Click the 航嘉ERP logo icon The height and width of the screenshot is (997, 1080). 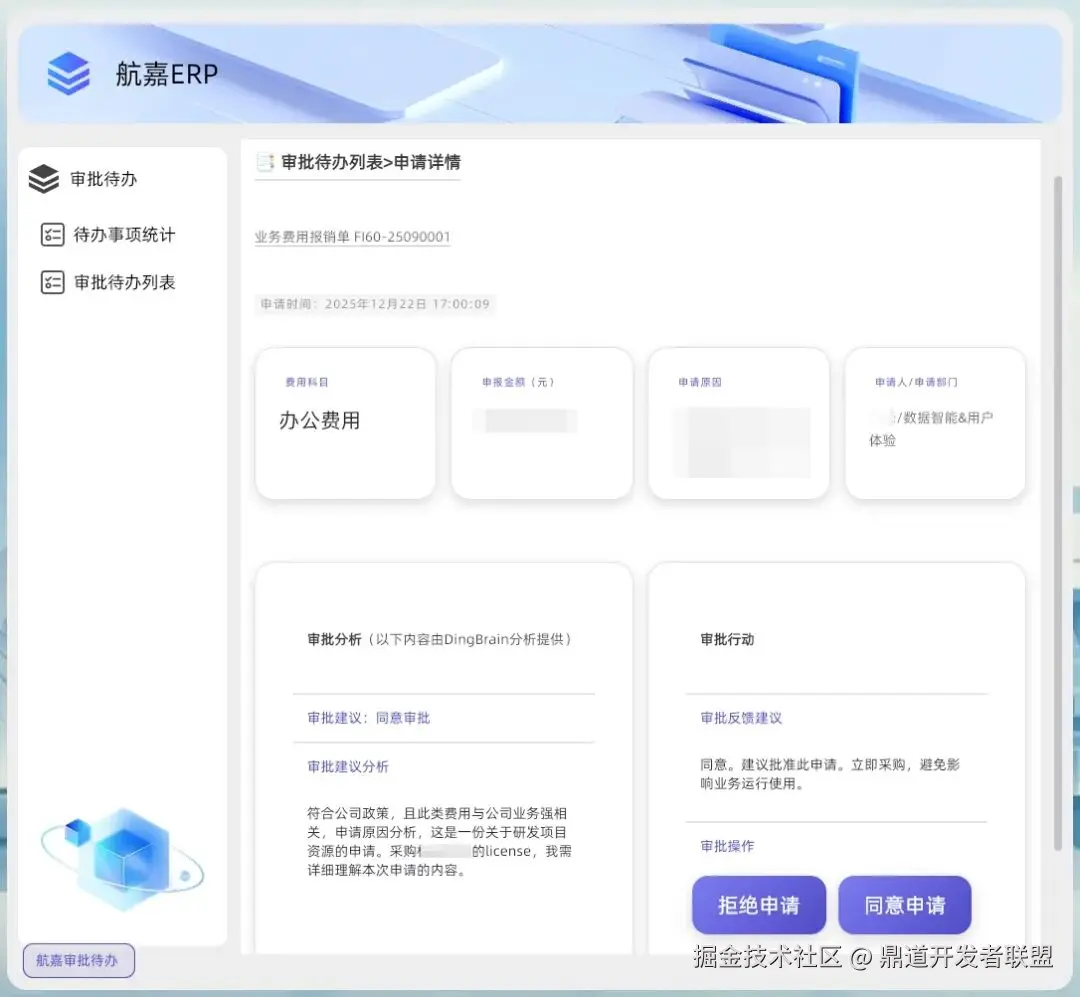[x=67, y=73]
